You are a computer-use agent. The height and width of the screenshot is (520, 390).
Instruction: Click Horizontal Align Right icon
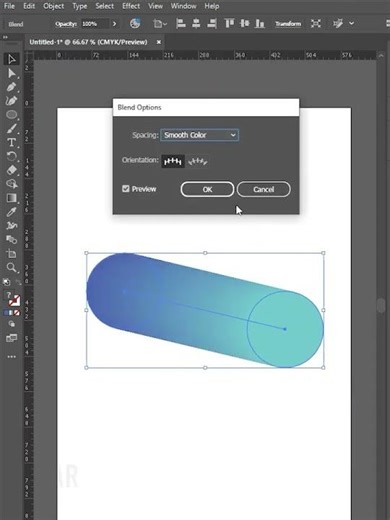pos(212,23)
